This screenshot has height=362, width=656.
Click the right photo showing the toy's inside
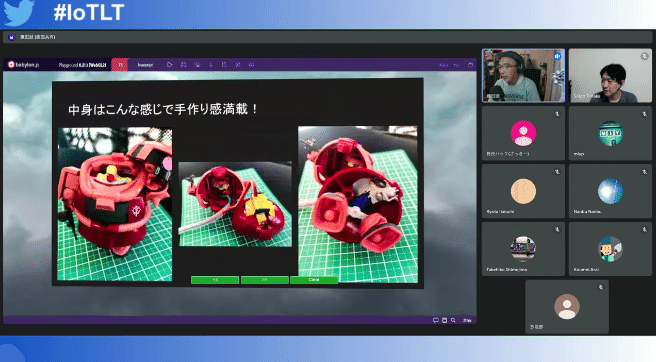358,204
